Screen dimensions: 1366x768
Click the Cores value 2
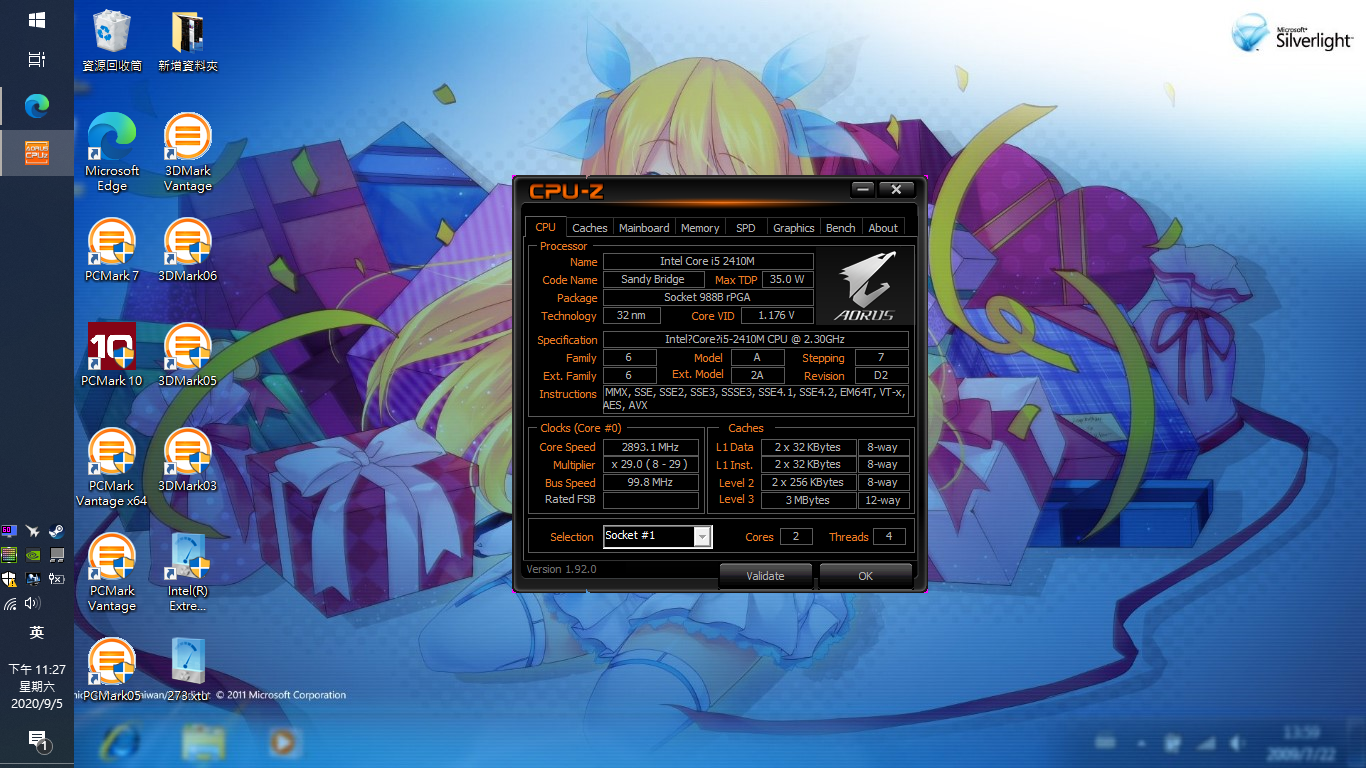point(796,536)
